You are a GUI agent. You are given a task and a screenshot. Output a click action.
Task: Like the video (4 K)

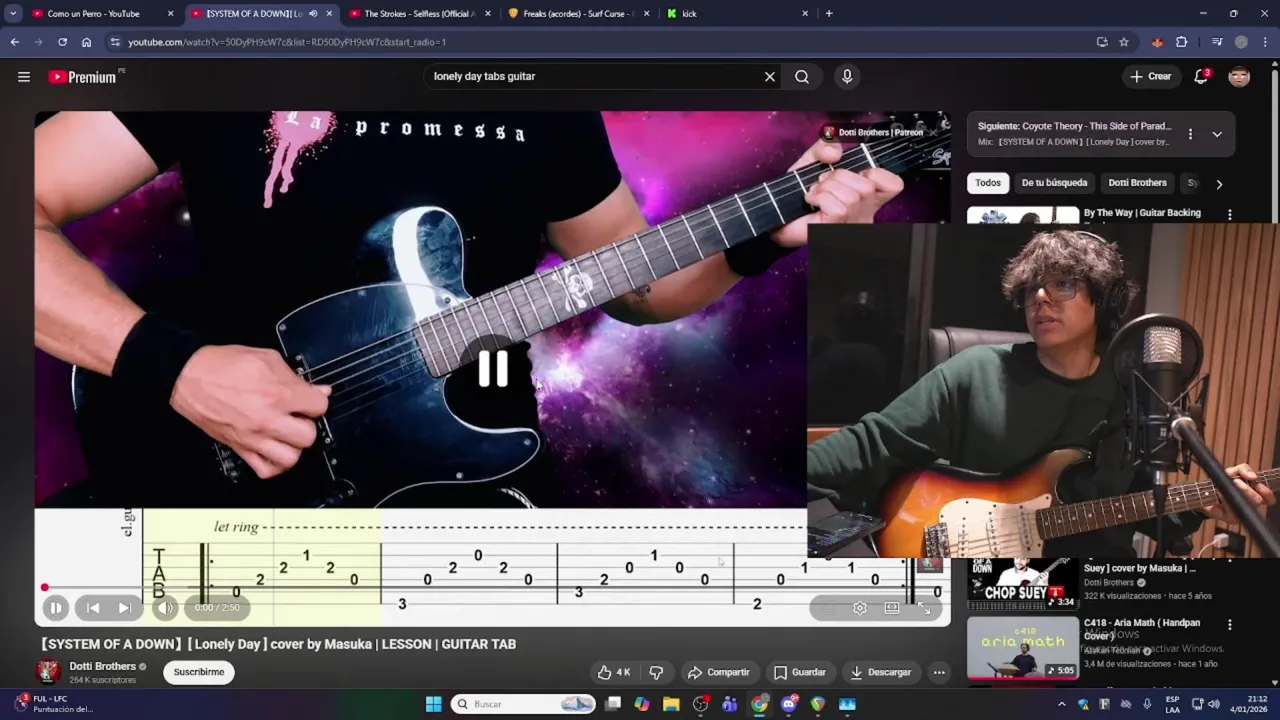[614, 672]
